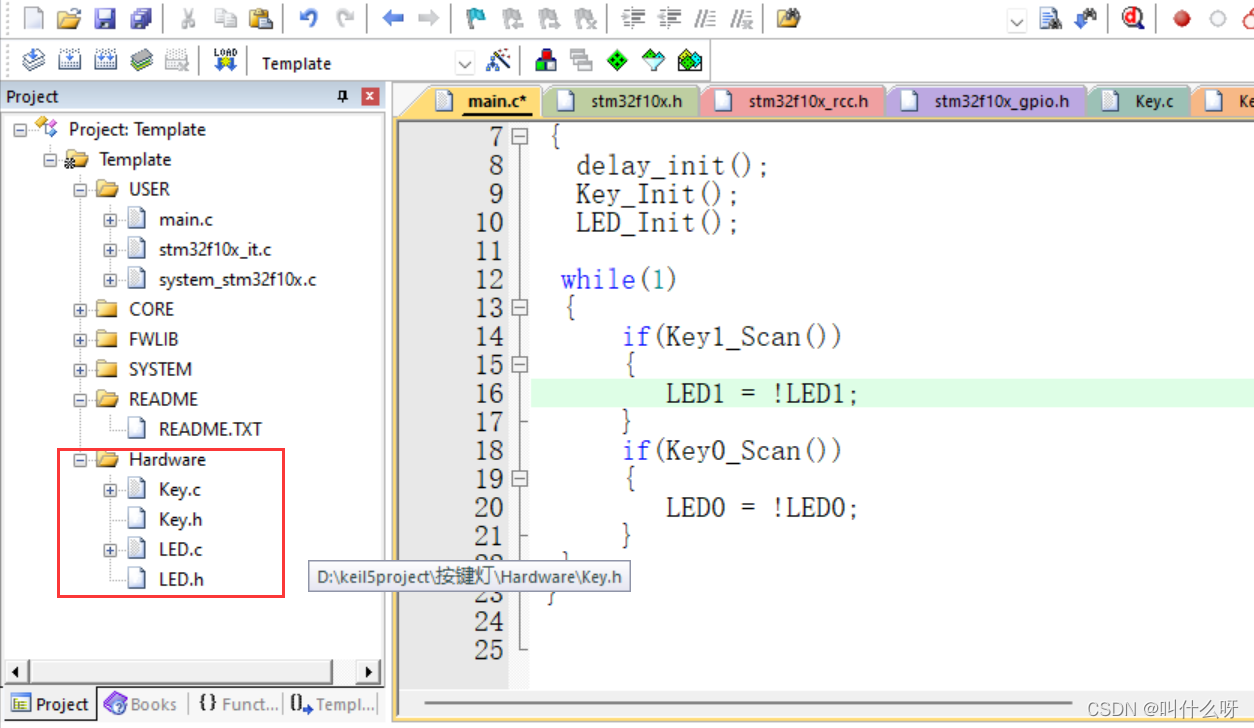Paste from clipboard toolbar icon

260,18
